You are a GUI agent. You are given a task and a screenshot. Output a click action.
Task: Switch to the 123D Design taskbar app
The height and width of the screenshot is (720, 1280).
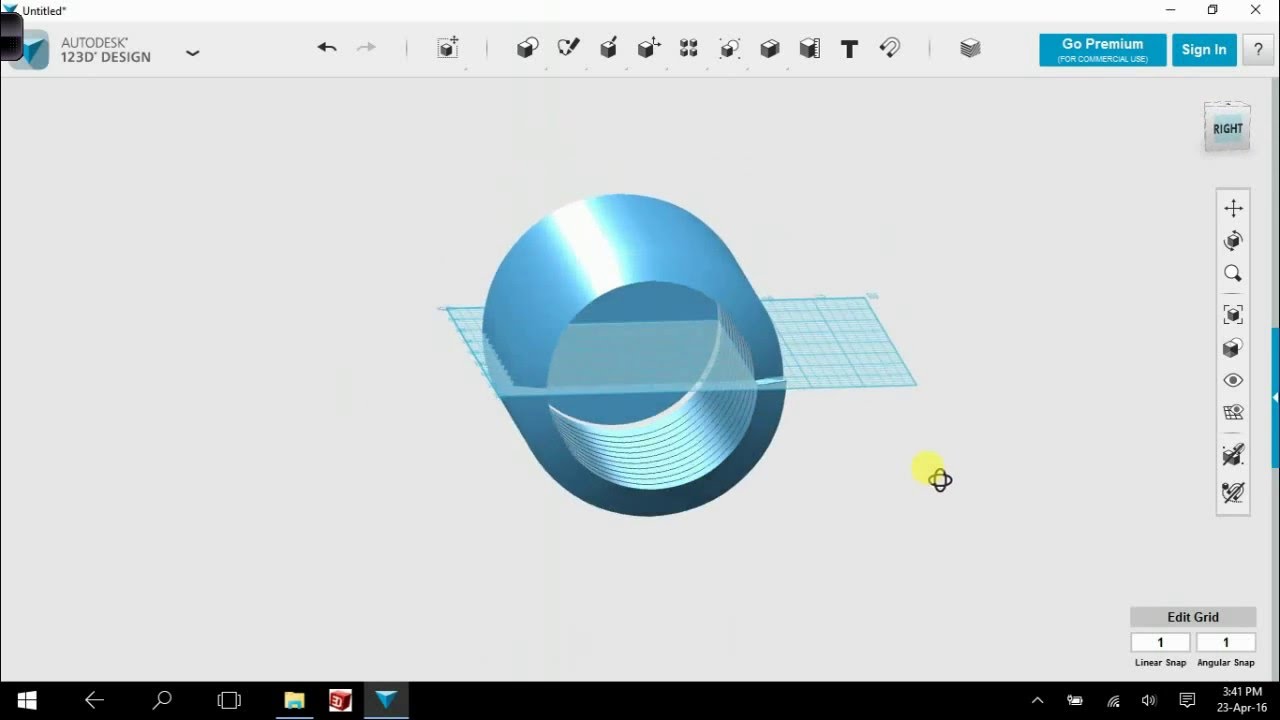[386, 700]
